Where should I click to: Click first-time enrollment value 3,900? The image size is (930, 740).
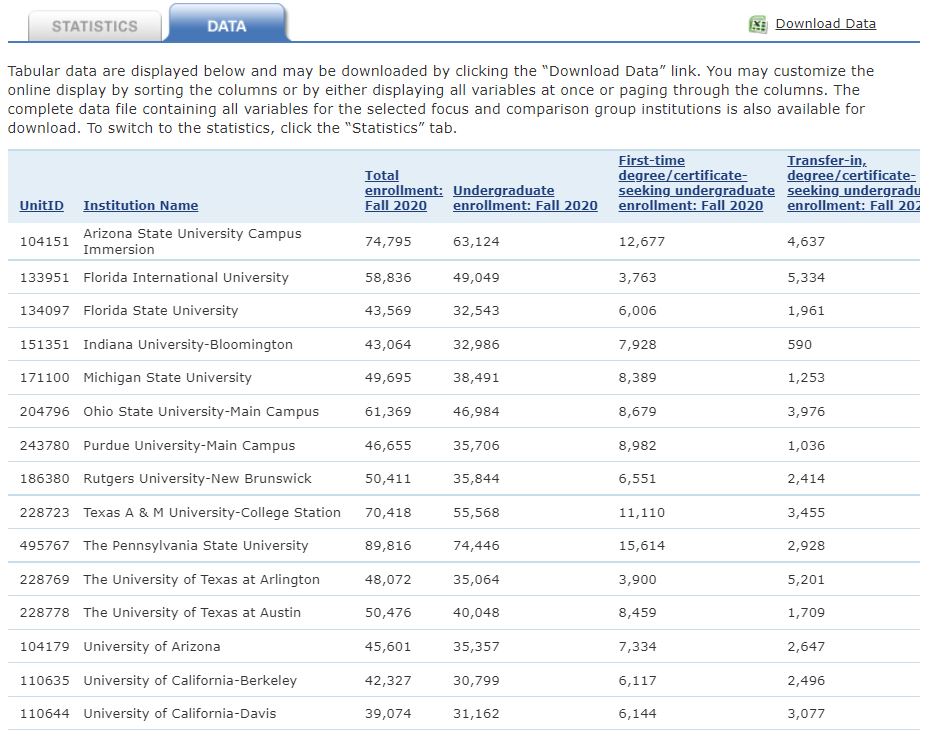[x=638, y=579]
